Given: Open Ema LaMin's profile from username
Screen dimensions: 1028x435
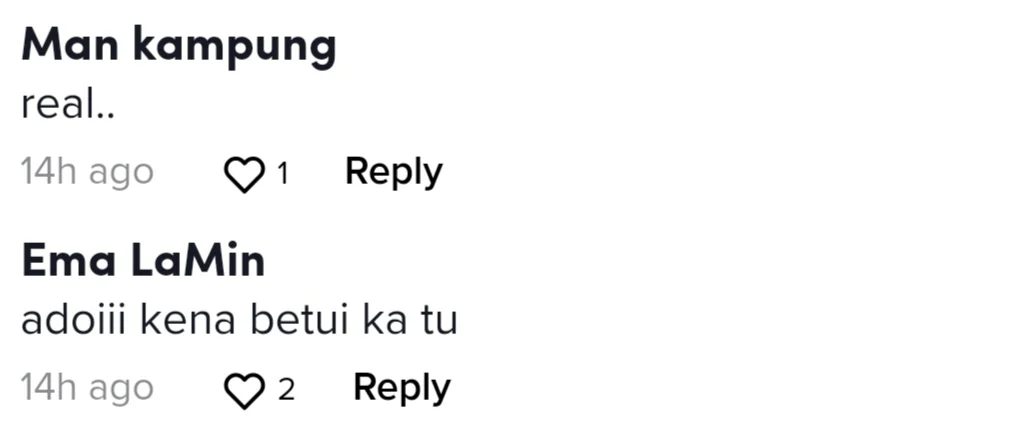Looking at the screenshot, I should click(144, 260).
